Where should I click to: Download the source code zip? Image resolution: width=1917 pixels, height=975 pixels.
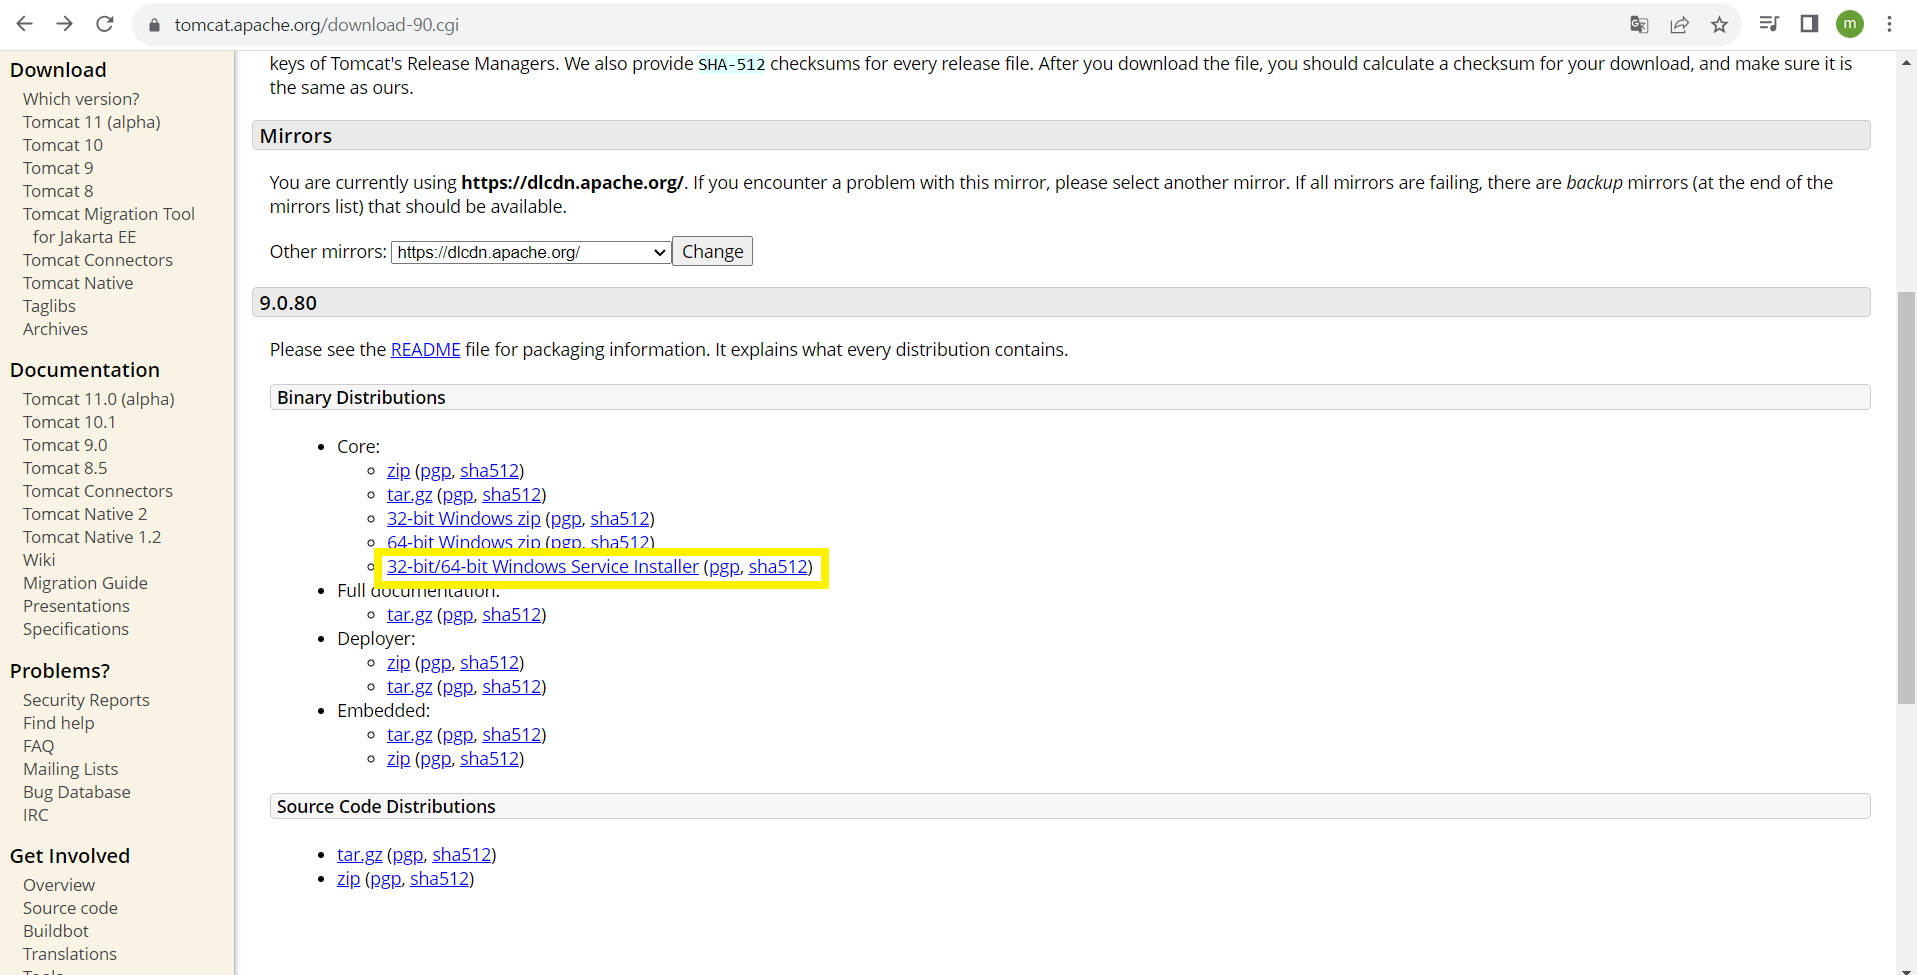[x=349, y=879]
